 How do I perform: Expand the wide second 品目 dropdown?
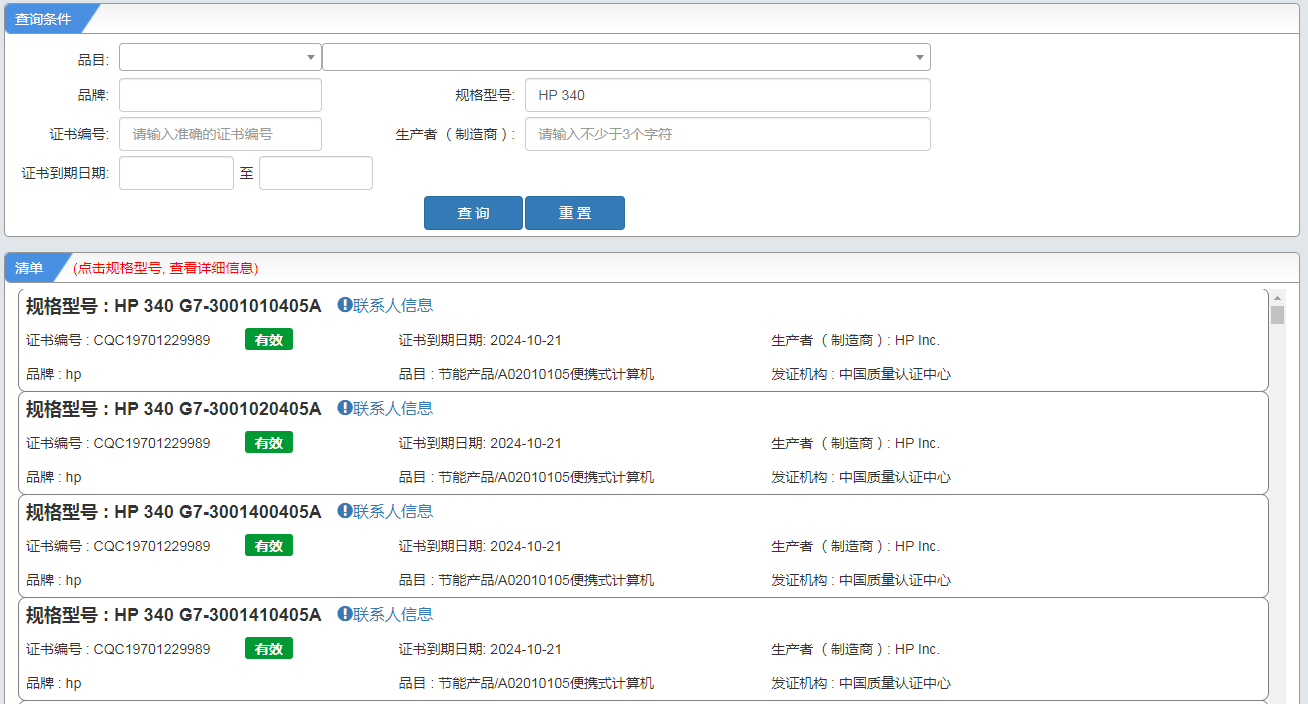point(626,57)
